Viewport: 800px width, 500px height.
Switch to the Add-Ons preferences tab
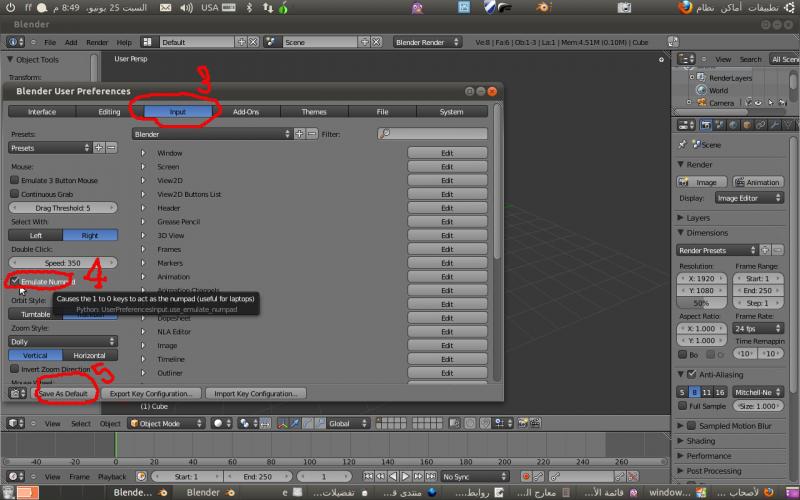point(246,111)
